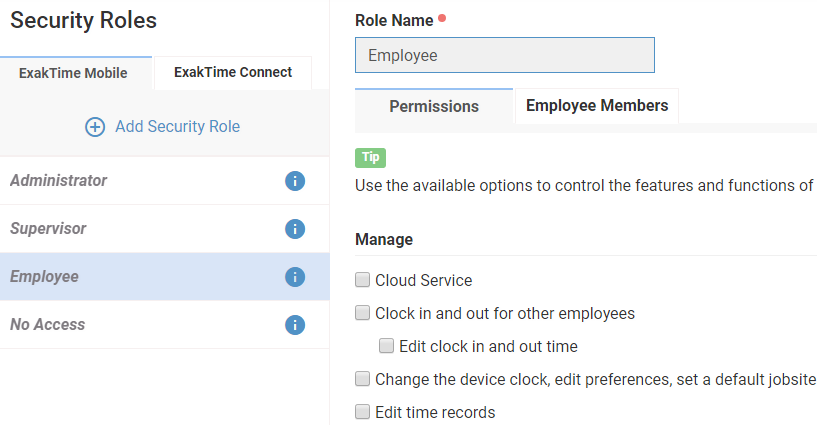Click the Manage section heading
Image resolution: width=817 pixels, height=425 pixels.
click(x=384, y=240)
